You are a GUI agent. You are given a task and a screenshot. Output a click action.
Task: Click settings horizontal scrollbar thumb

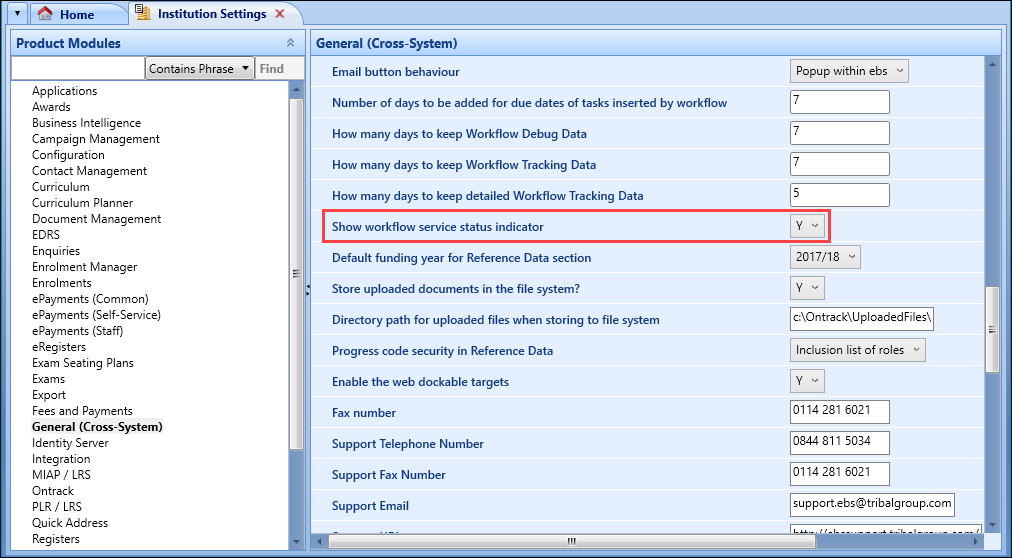tap(571, 541)
